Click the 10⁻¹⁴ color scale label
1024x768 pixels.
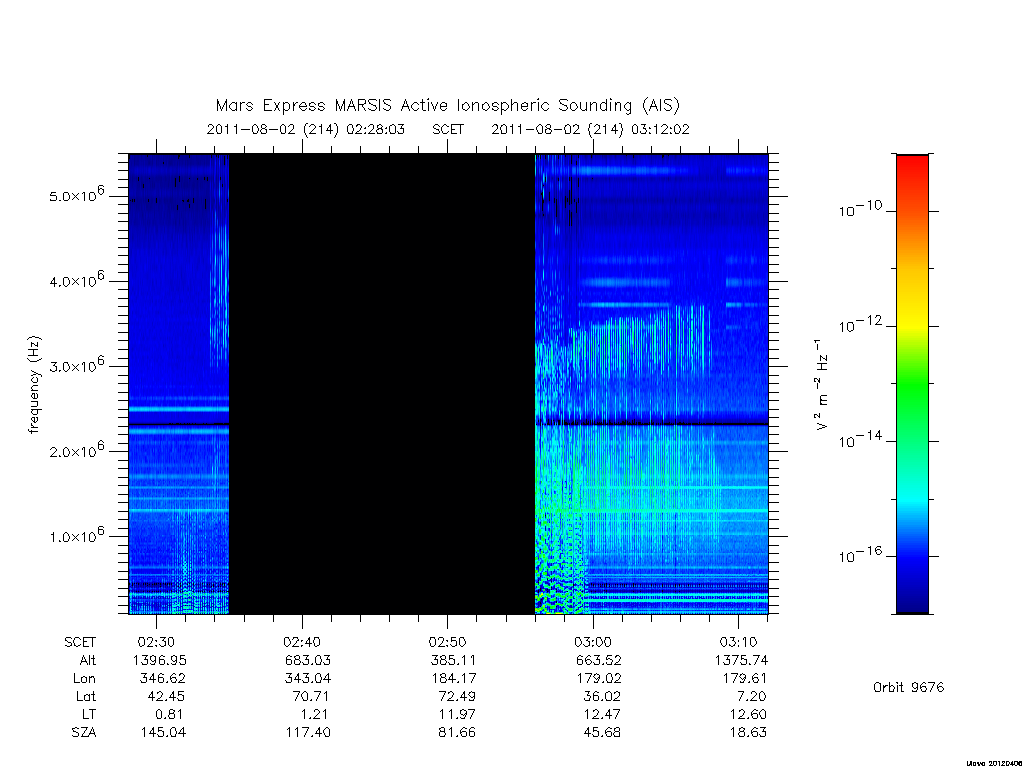[x=860, y=440]
